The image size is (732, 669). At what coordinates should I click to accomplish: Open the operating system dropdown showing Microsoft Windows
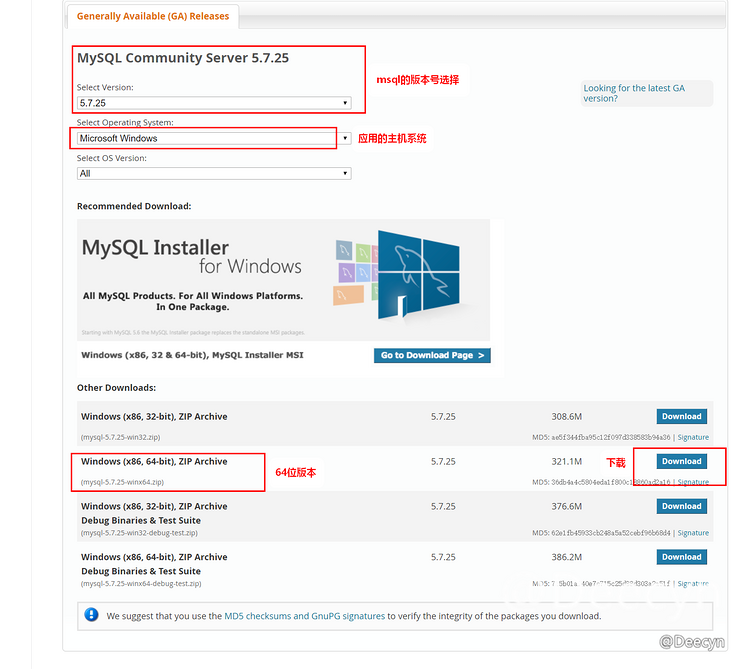click(214, 138)
